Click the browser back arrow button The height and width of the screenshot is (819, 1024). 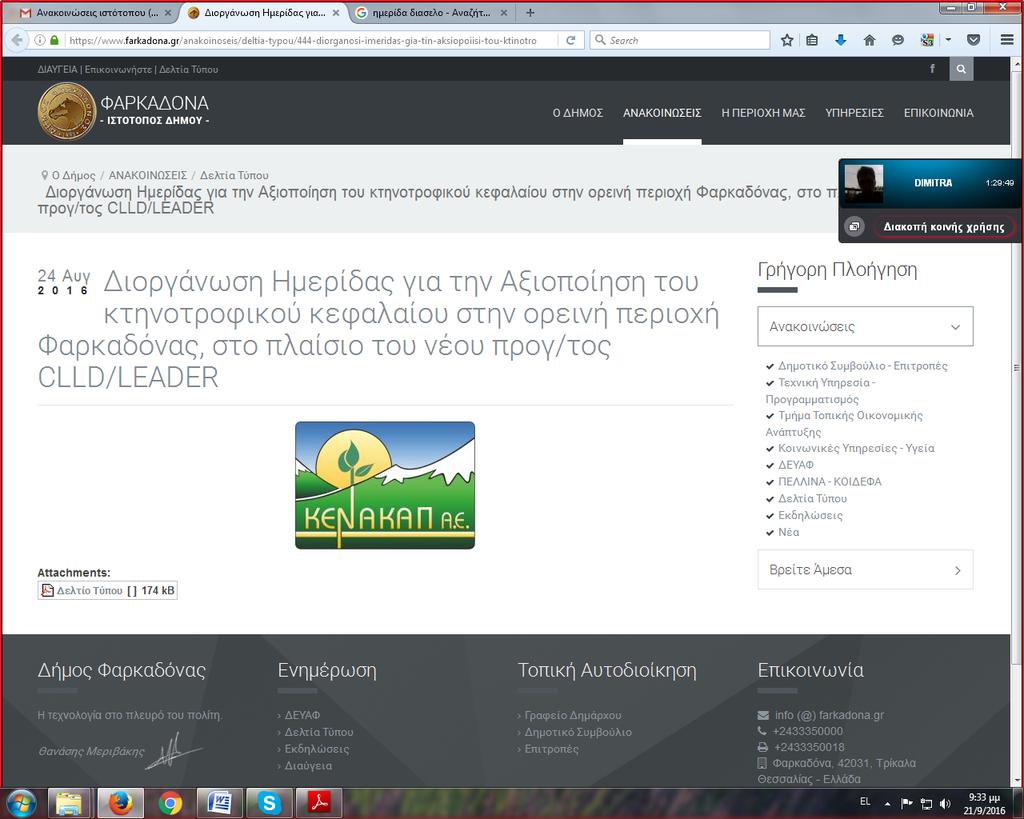[18, 40]
